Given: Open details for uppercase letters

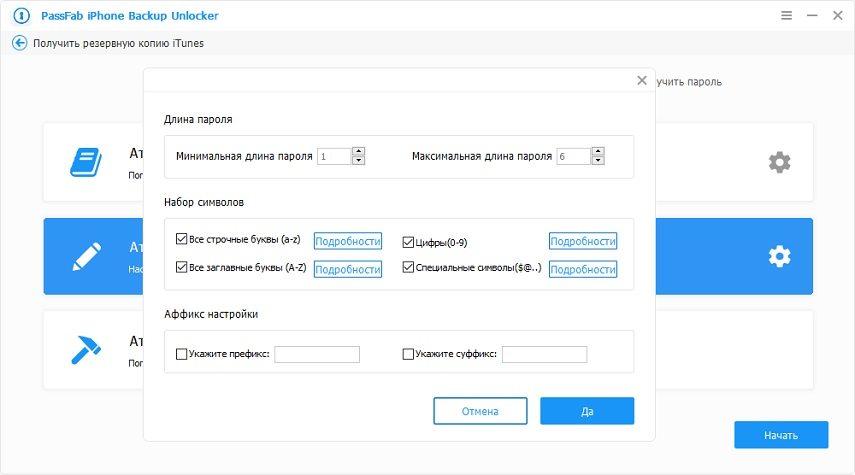Looking at the screenshot, I should (x=348, y=269).
